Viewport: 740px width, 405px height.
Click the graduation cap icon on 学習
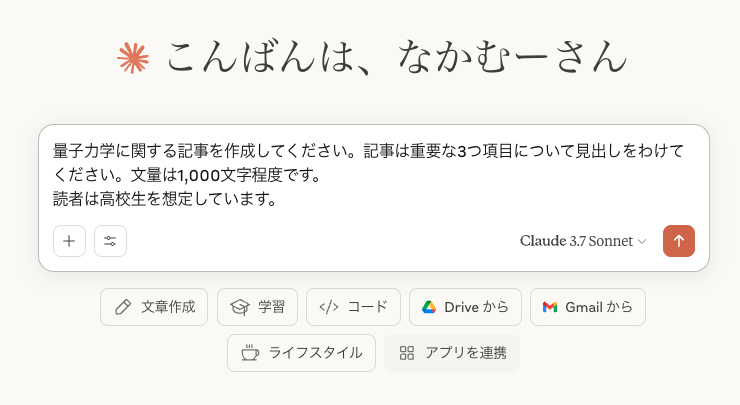tap(240, 307)
